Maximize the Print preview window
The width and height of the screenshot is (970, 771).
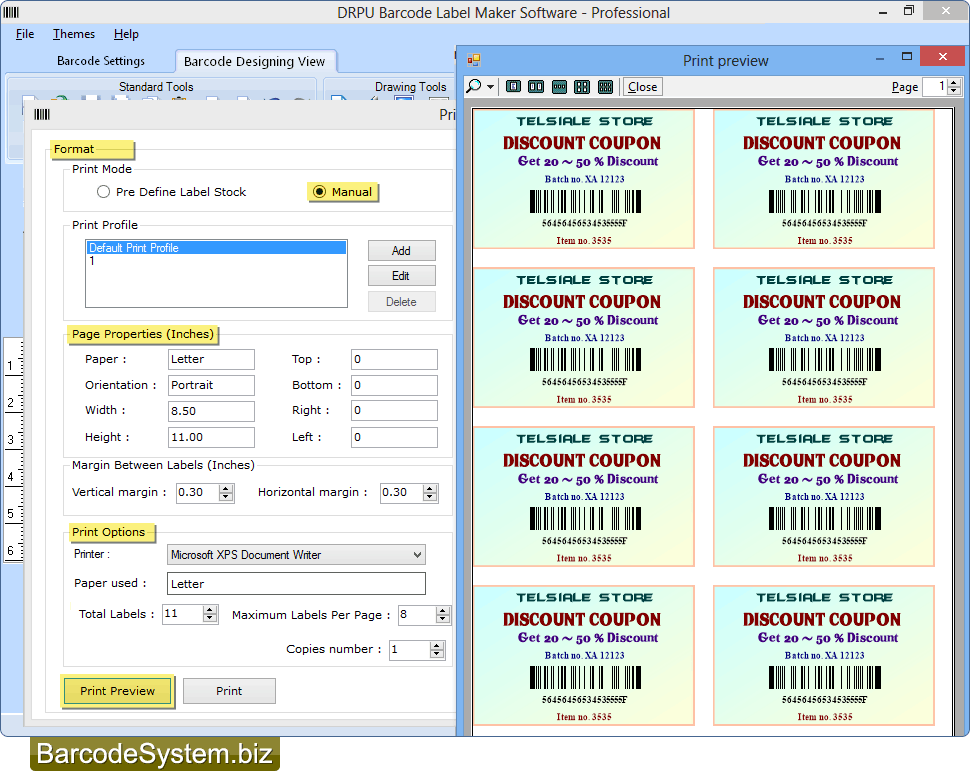click(907, 57)
